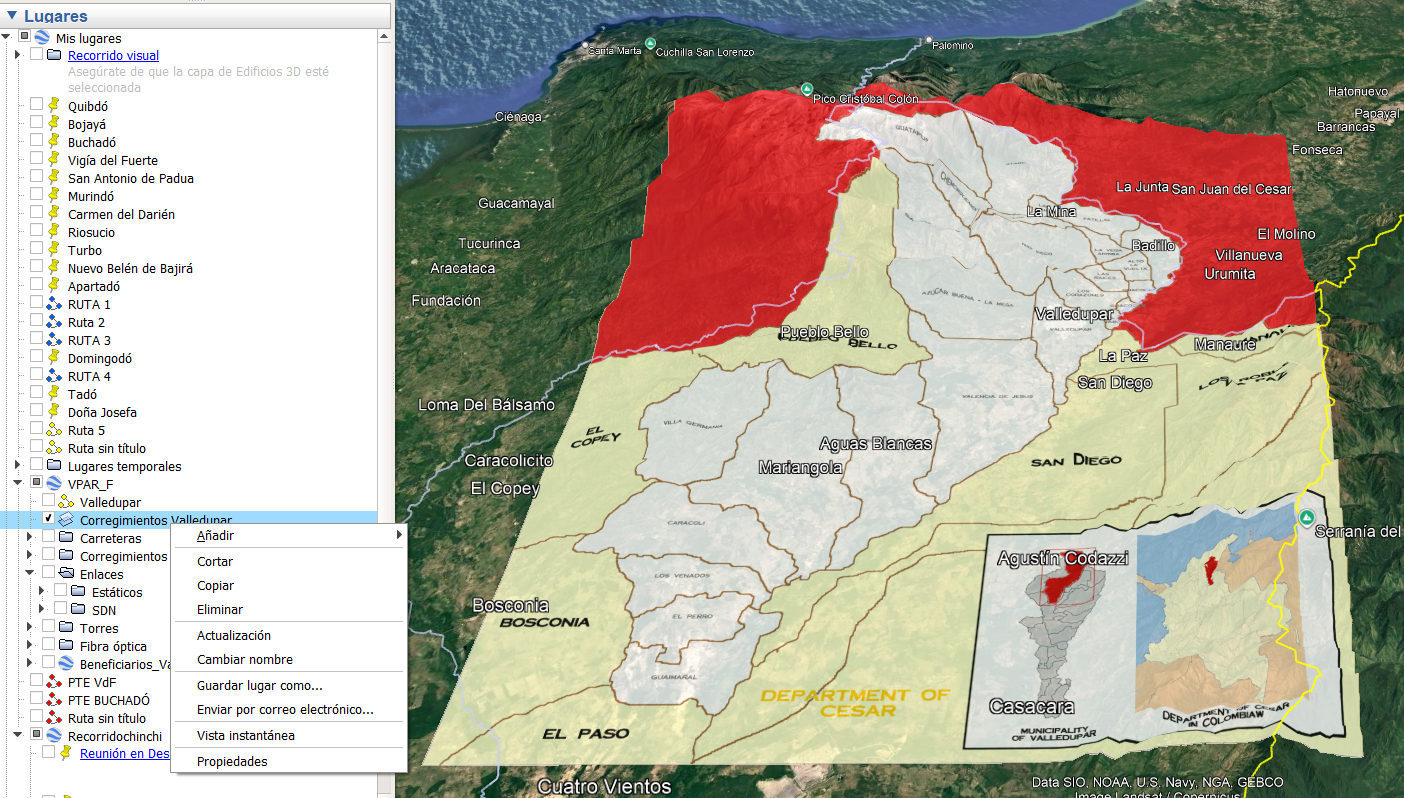This screenshot has width=1404, height=798.
Task: Click the red path icon of PTE BUCHADÓ
Action: tap(54, 700)
